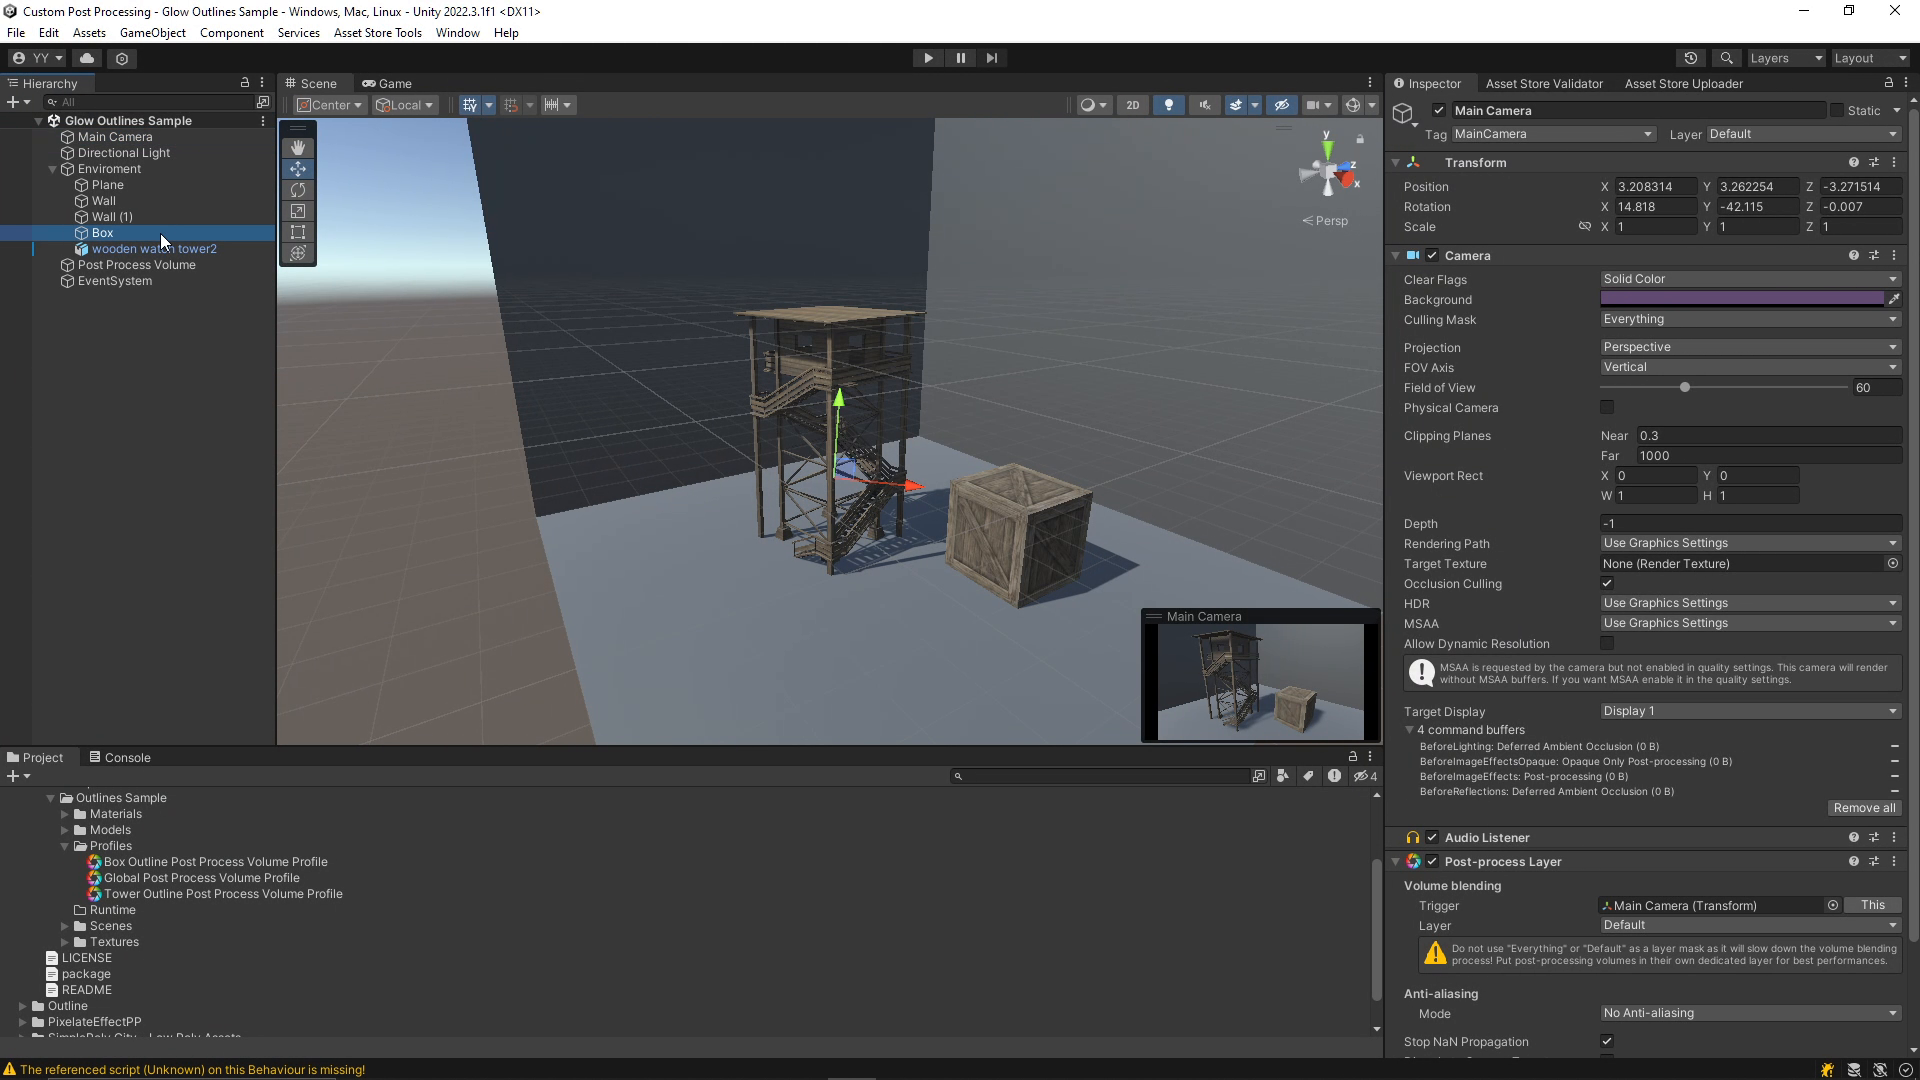This screenshot has width=1920, height=1080.
Task: Lock the Inspector panel
Action: point(1888,83)
